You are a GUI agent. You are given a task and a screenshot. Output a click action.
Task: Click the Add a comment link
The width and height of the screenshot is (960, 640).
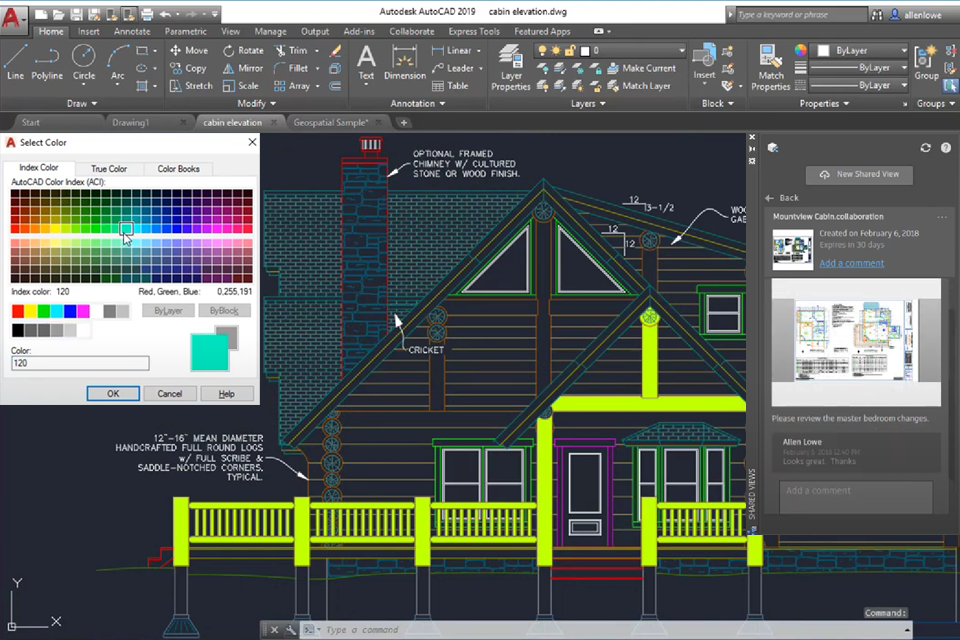tap(852, 263)
